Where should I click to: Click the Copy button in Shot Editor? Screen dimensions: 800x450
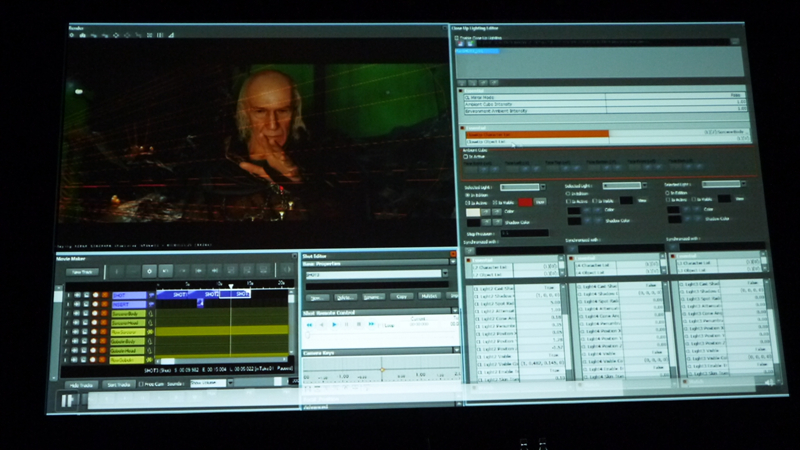pos(402,296)
